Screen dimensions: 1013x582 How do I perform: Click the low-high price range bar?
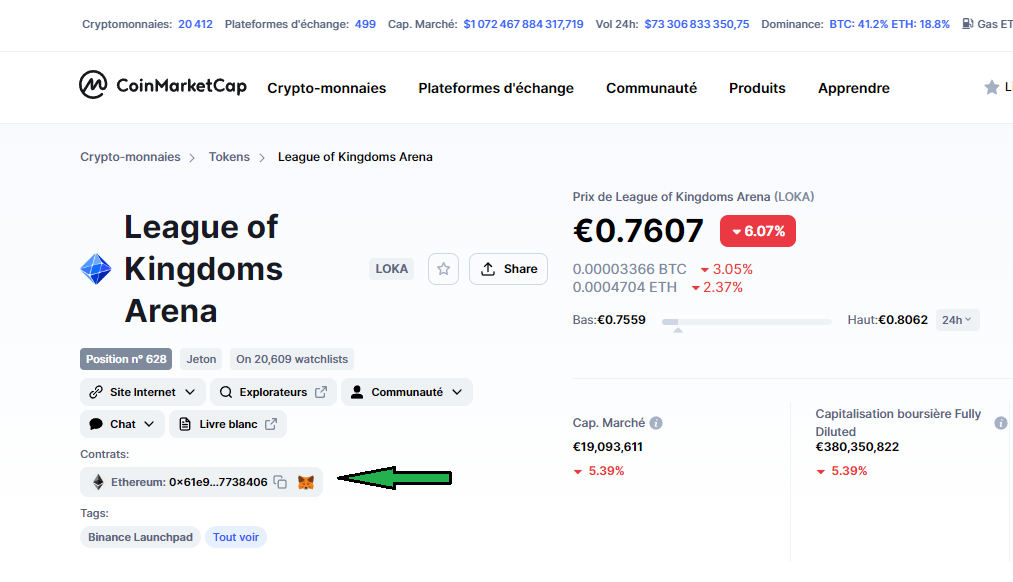(x=746, y=321)
